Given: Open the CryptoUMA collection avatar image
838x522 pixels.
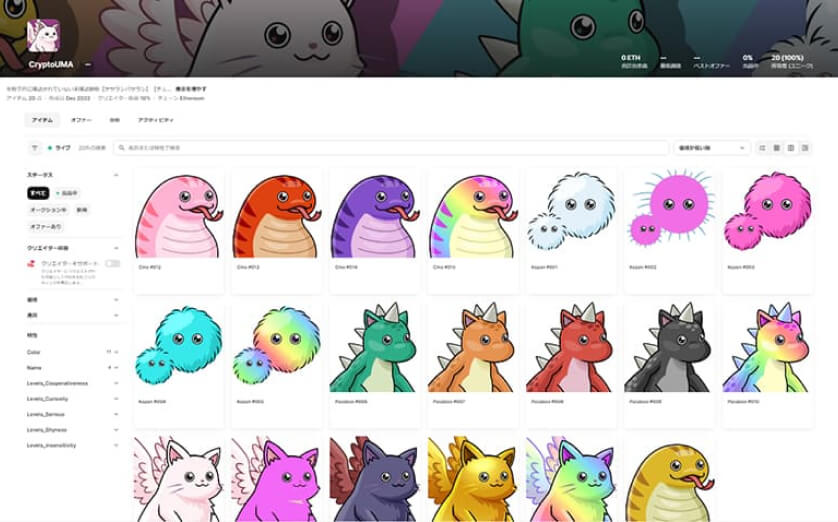Looking at the screenshot, I should point(43,36).
